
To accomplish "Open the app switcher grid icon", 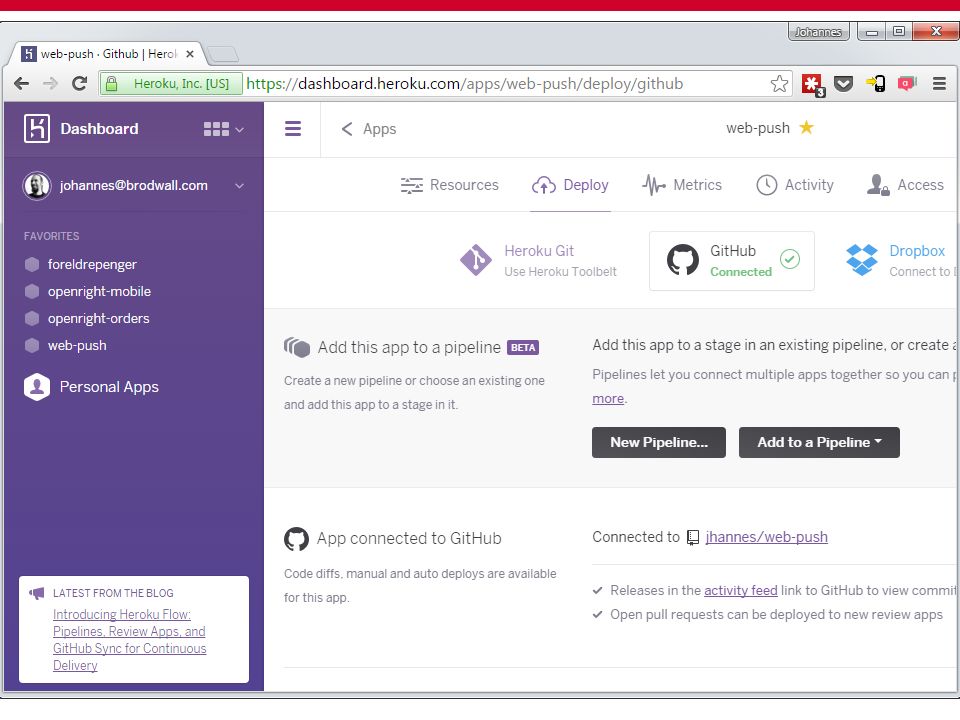I will (216, 129).
